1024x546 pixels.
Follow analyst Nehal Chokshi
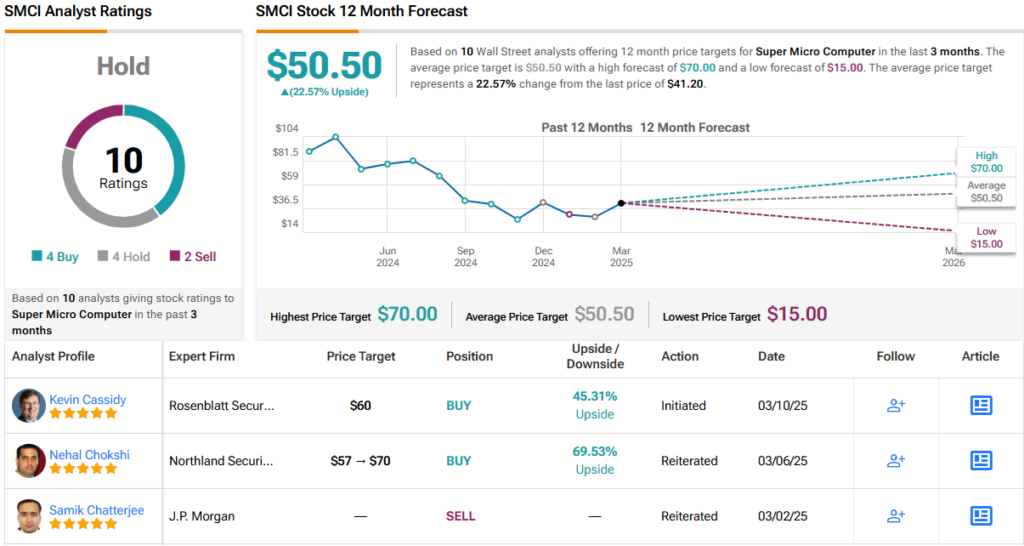pos(895,460)
